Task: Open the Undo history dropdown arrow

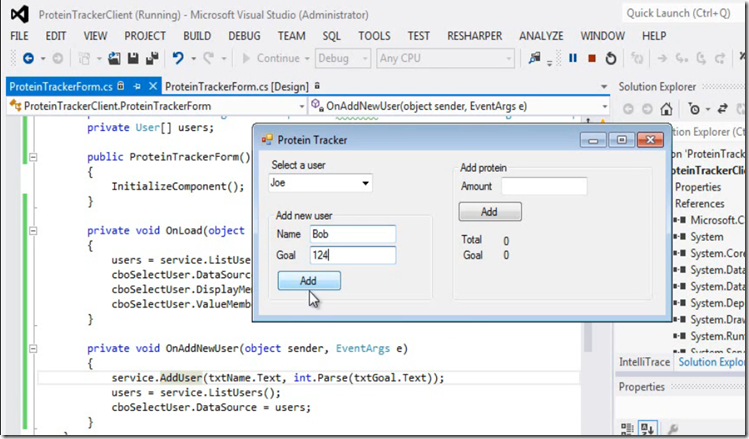Action: click(x=193, y=59)
